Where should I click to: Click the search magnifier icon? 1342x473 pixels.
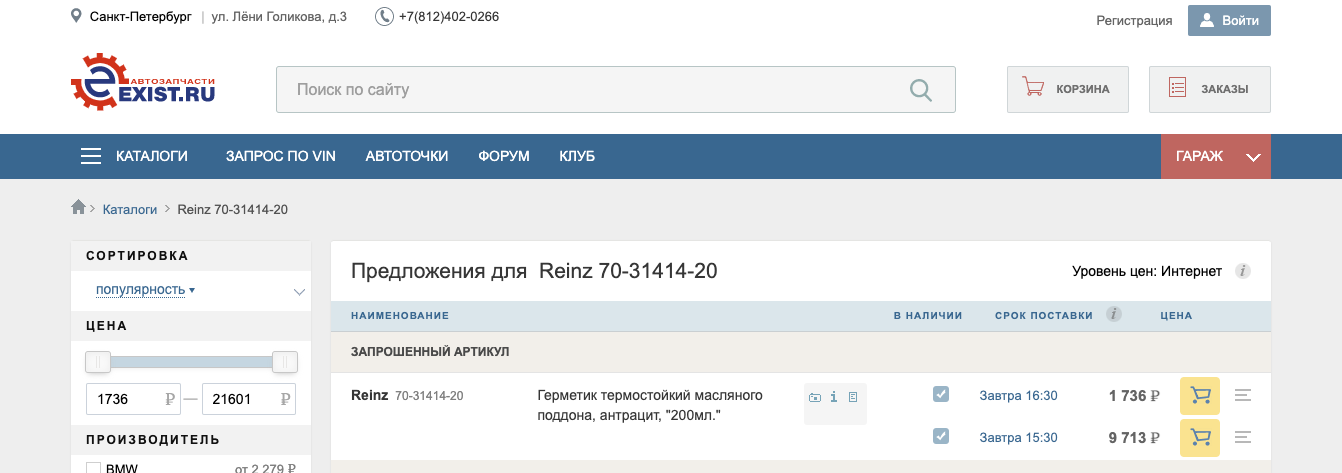[x=921, y=90]
